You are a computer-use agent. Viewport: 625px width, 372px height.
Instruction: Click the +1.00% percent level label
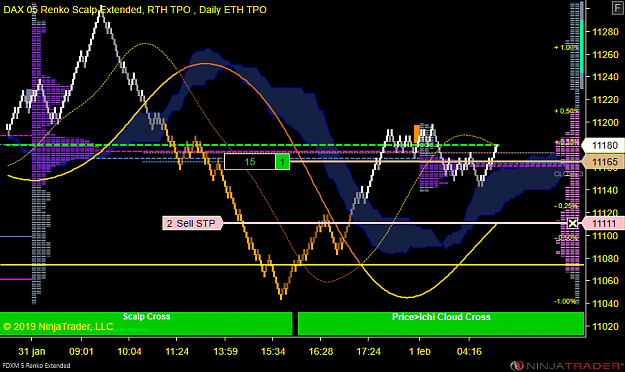566,47
